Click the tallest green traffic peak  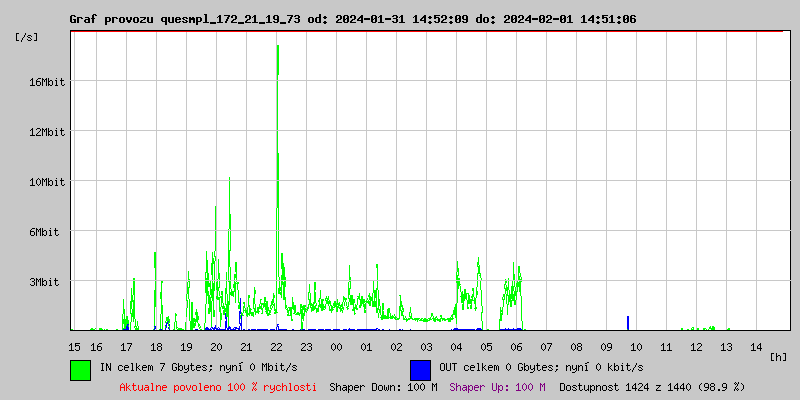click(277, 60)
